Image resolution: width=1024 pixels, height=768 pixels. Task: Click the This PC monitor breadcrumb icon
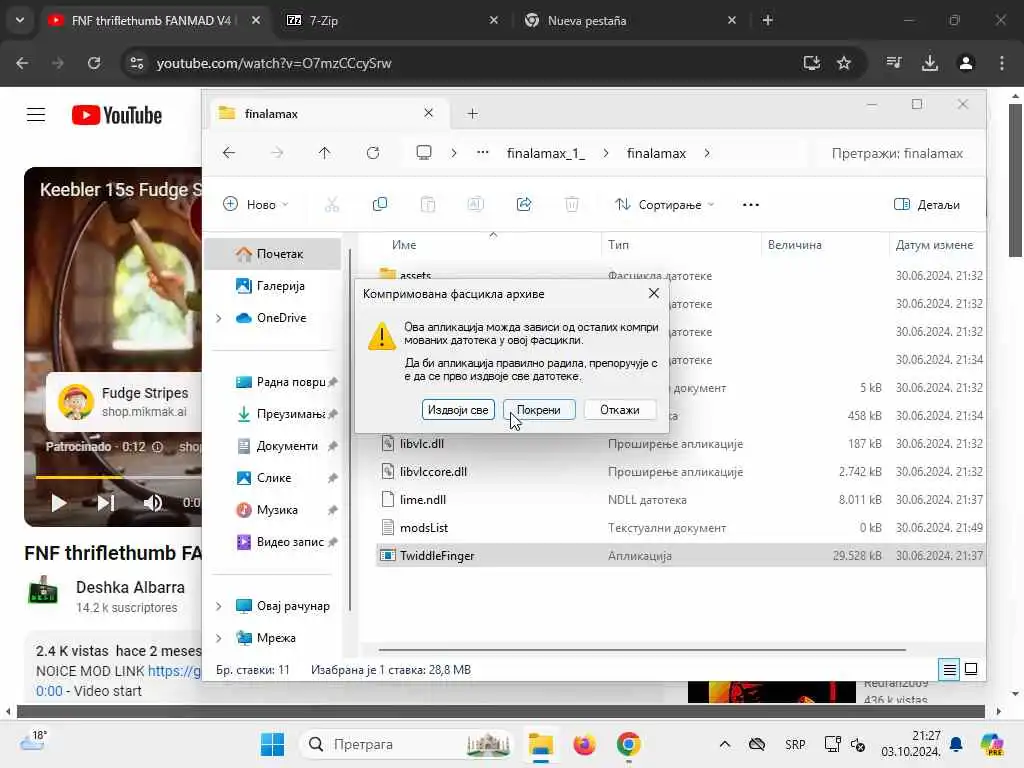pyautogui.click(x=424, y=153)
